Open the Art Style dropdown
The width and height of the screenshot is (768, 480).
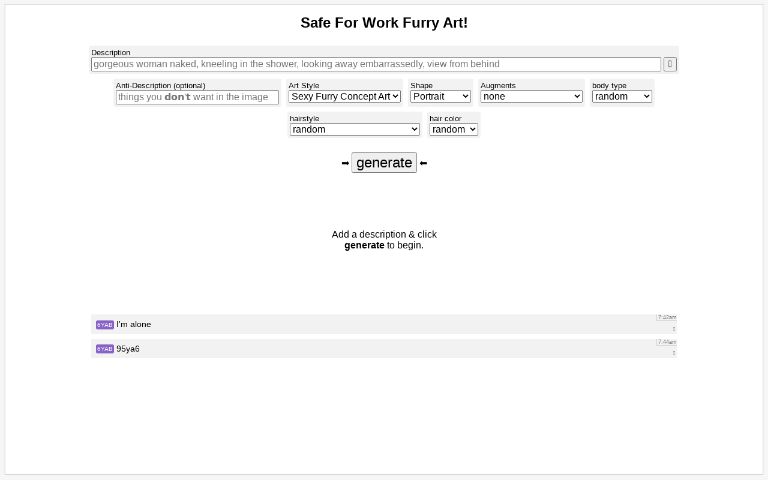(x=345, y=97)
